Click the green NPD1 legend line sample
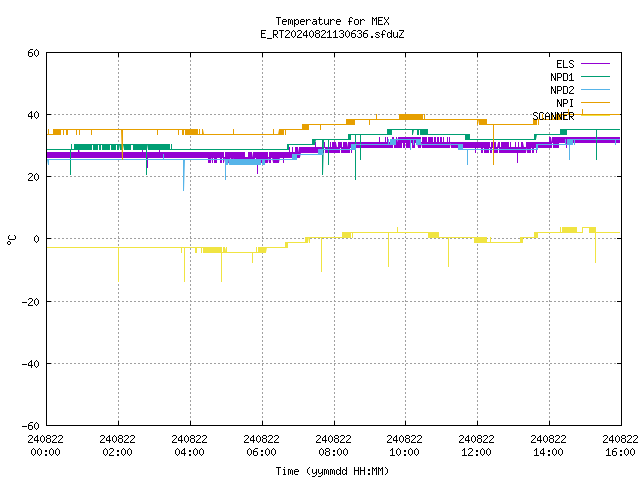This screenshot has height=480, width=640. pyautogui.click(x=595, y=77)
